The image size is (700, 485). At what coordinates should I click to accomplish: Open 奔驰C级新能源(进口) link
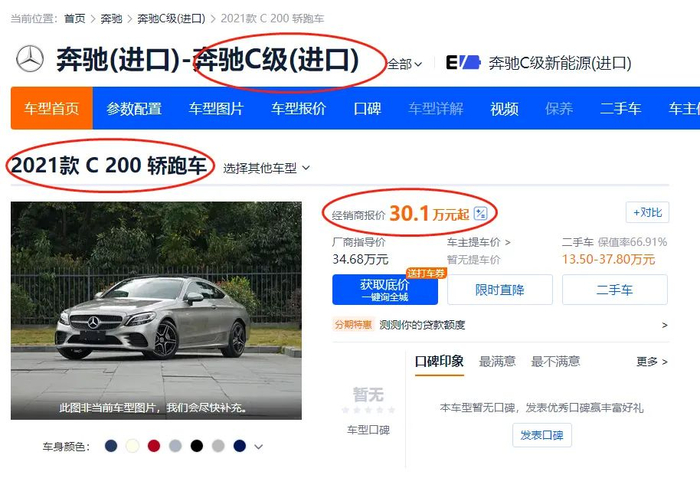(x=560, y=63)
